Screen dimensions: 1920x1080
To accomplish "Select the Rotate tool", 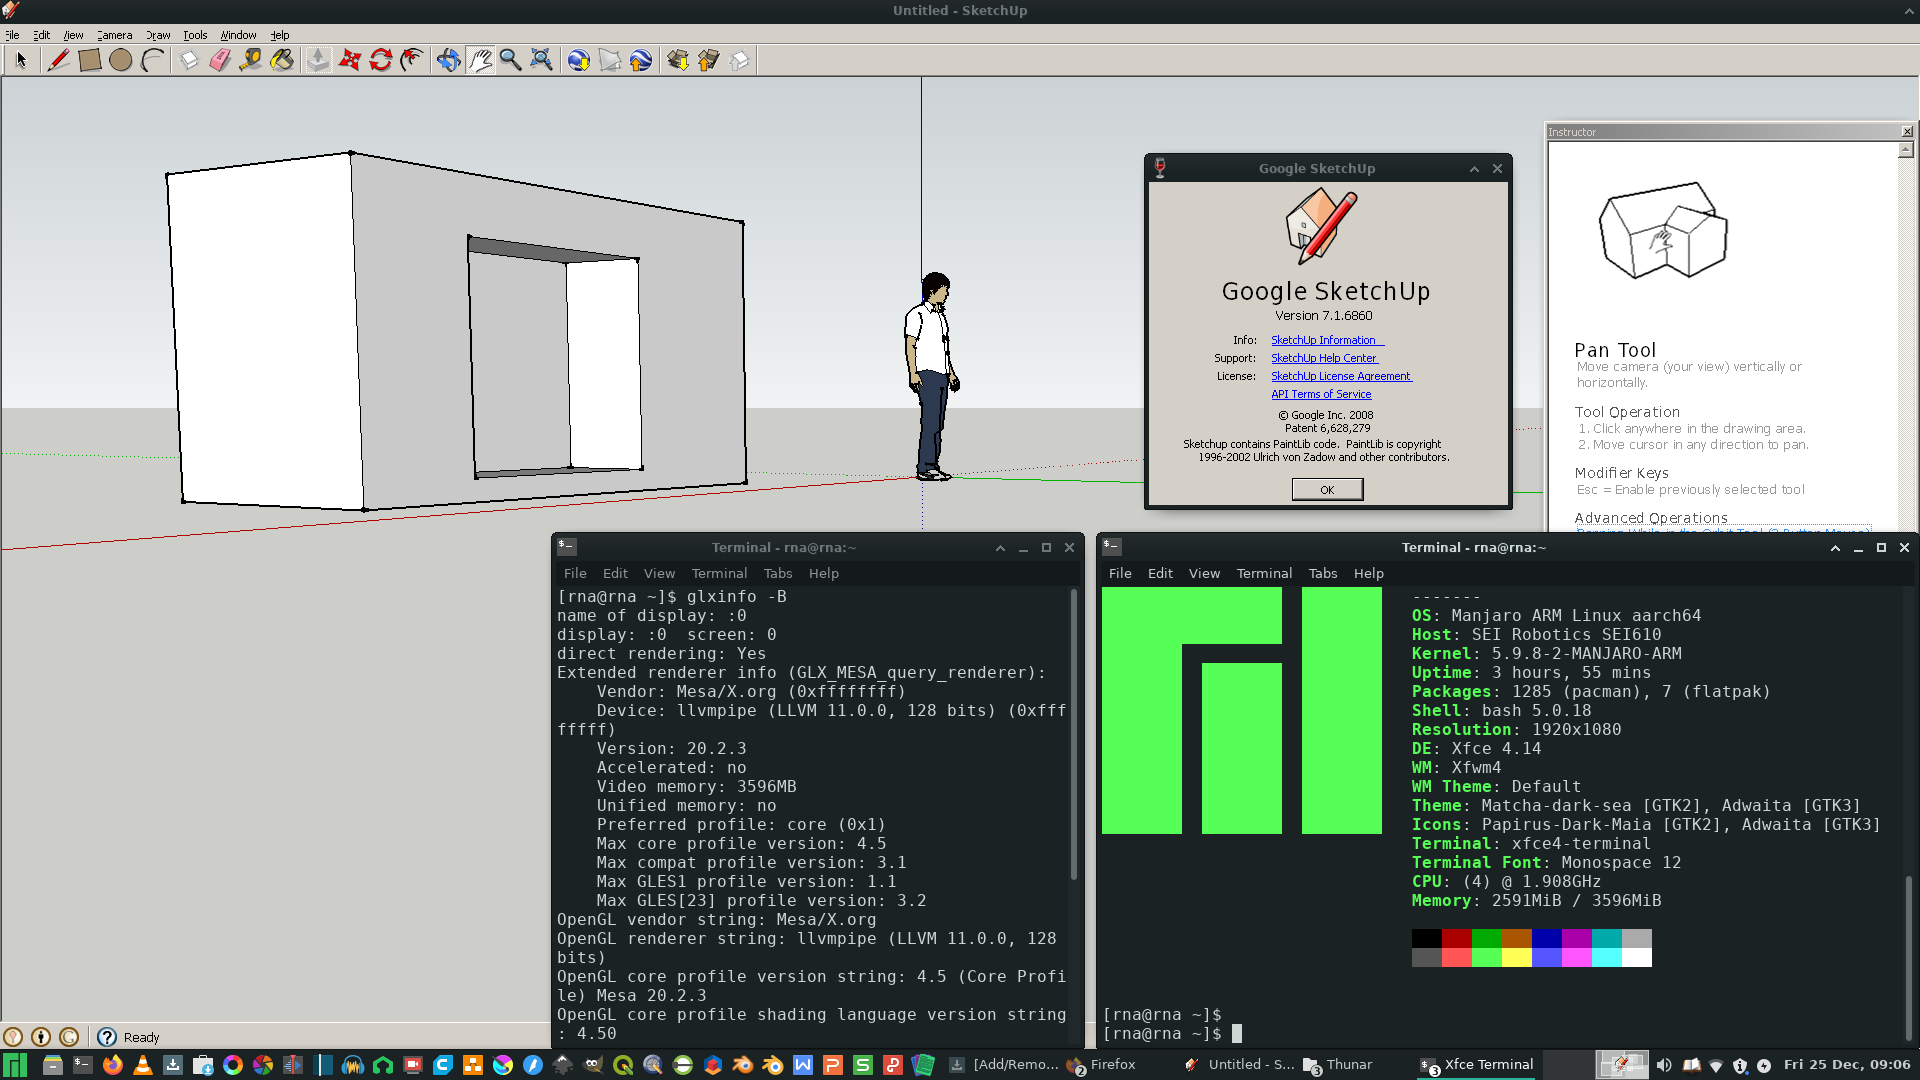I will point(380,60).
